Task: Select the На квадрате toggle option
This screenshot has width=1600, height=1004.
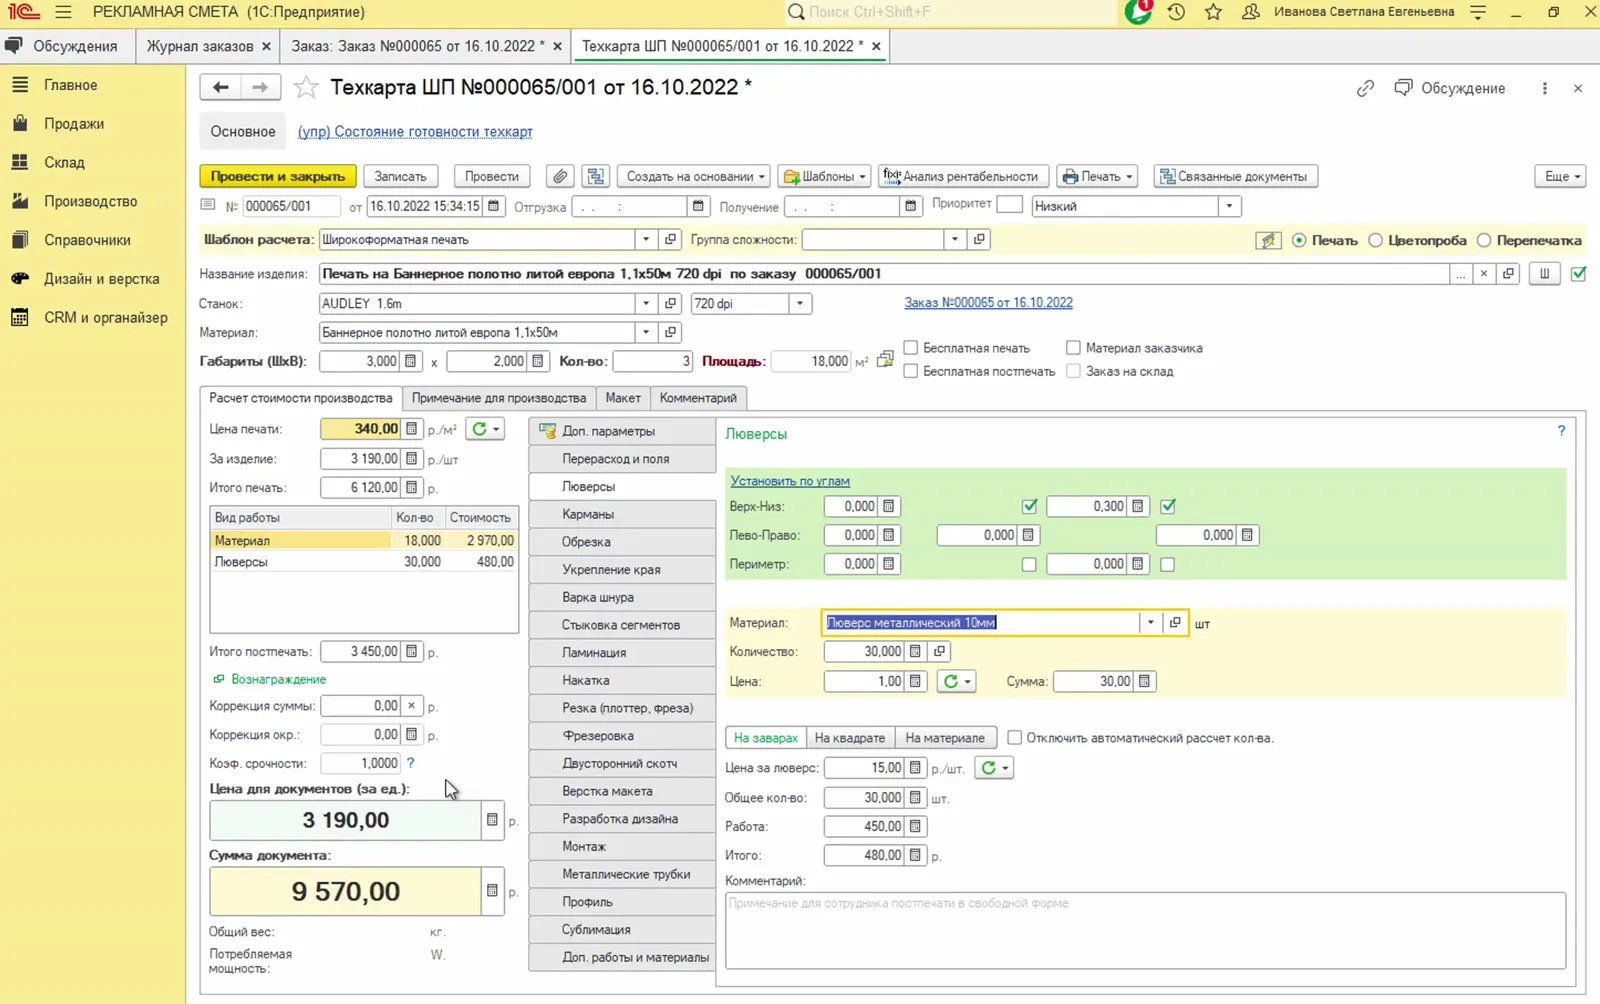Action: coord(849,738)
